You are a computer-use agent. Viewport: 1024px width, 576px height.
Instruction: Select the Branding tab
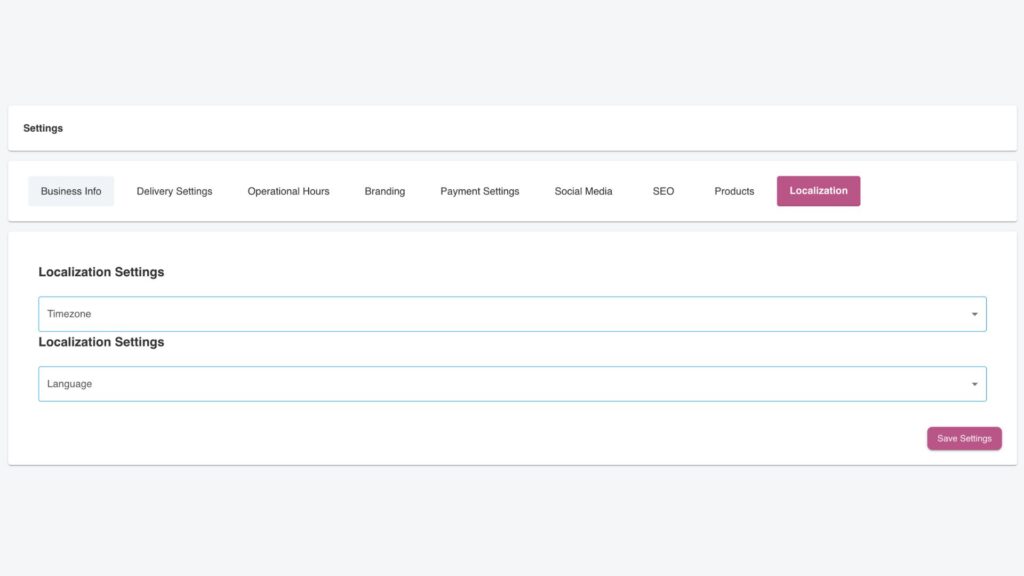tap(384, 191)
